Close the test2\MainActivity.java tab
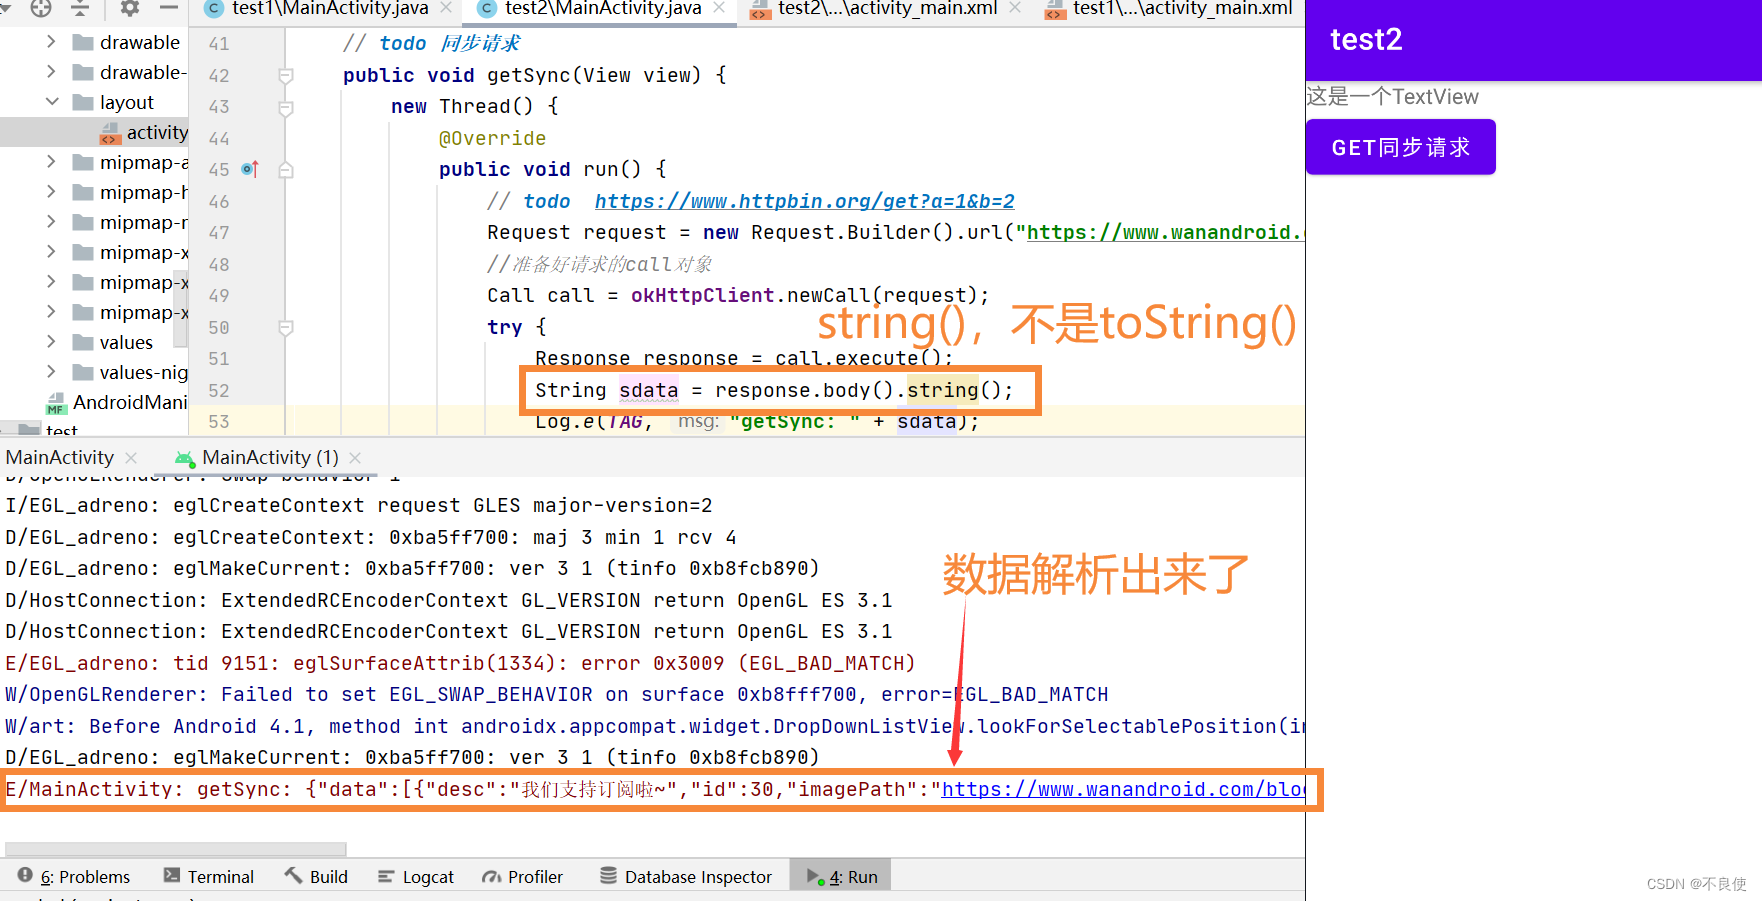1762x901 pixels. click(x=719, y=9)
